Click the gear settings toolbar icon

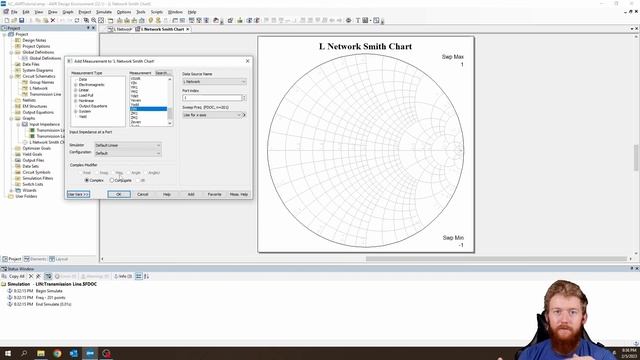coord(349,20)
